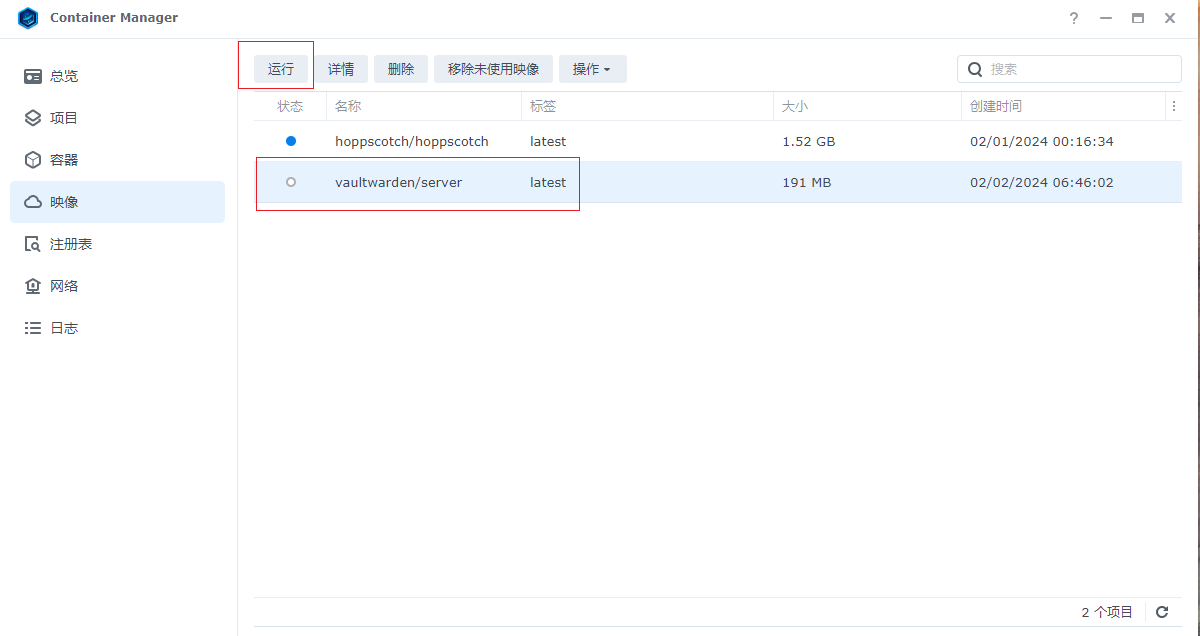Viewport: 1200px width, 636px height.
Task: Minimize the Container Manager window
Action: click(1106, 18)
